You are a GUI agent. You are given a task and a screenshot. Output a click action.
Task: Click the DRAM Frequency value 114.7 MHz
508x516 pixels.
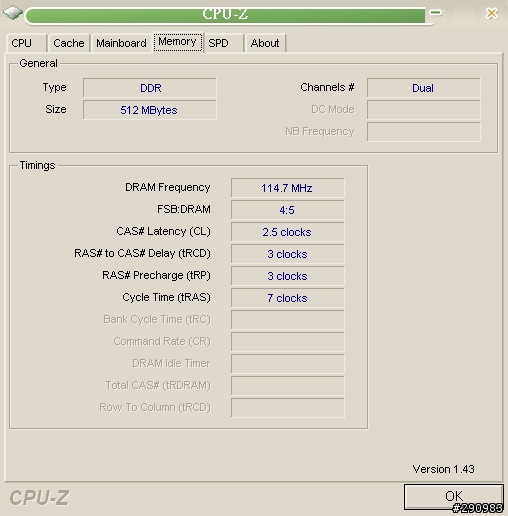(x=288, y=188)
